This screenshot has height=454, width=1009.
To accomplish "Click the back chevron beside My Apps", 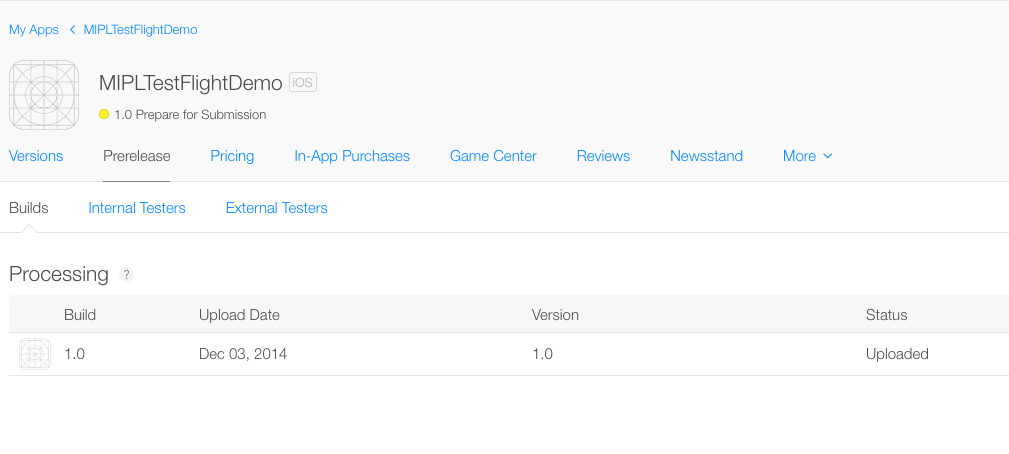I will (72, 30).
